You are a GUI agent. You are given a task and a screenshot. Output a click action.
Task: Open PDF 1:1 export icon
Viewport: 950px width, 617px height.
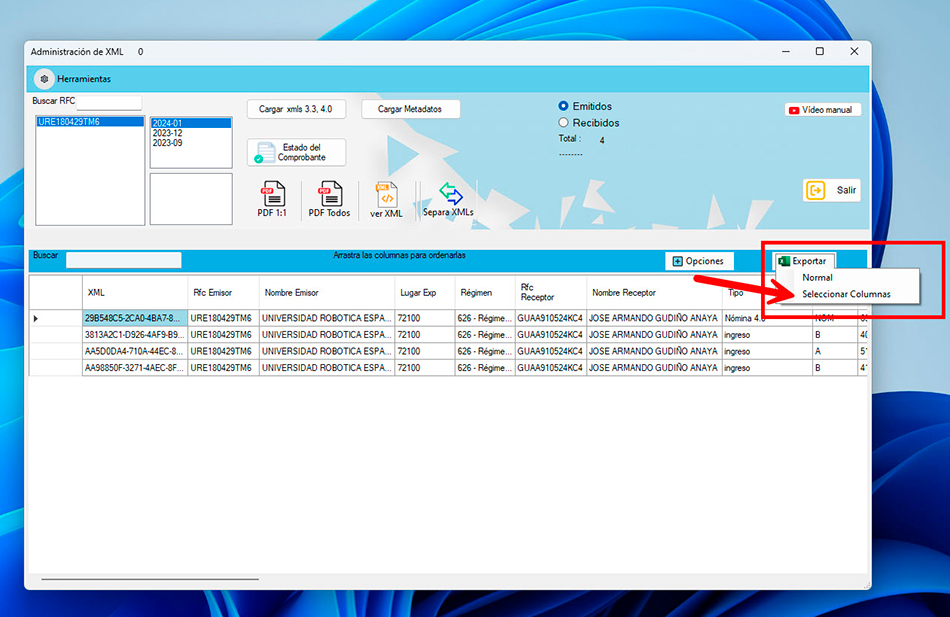click(273, 194)
